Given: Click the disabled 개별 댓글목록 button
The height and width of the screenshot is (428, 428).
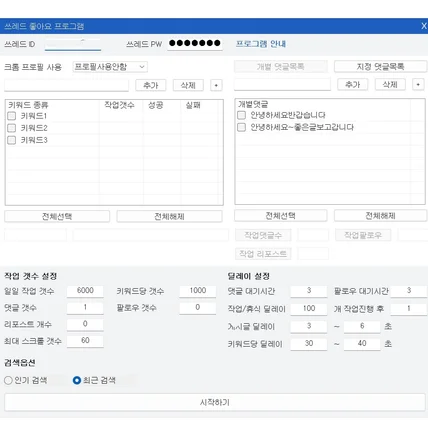Looking at the screenshot, I should 280,67.
